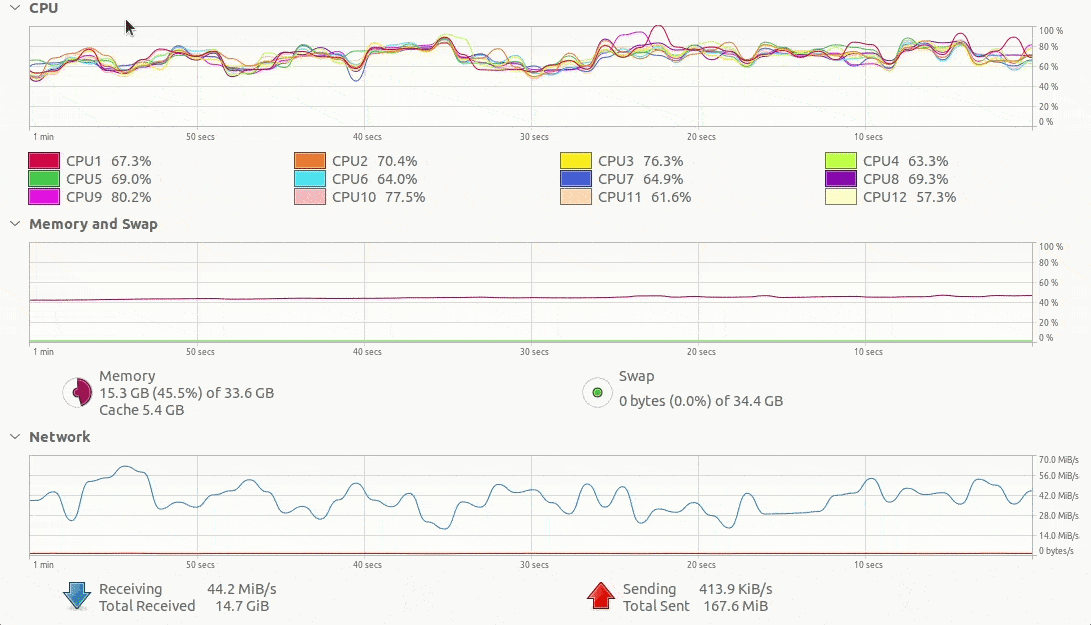Click the CPU9 magenta color swatch
1091x625 pixels.
pyautogui.click(x=44, y=197)
